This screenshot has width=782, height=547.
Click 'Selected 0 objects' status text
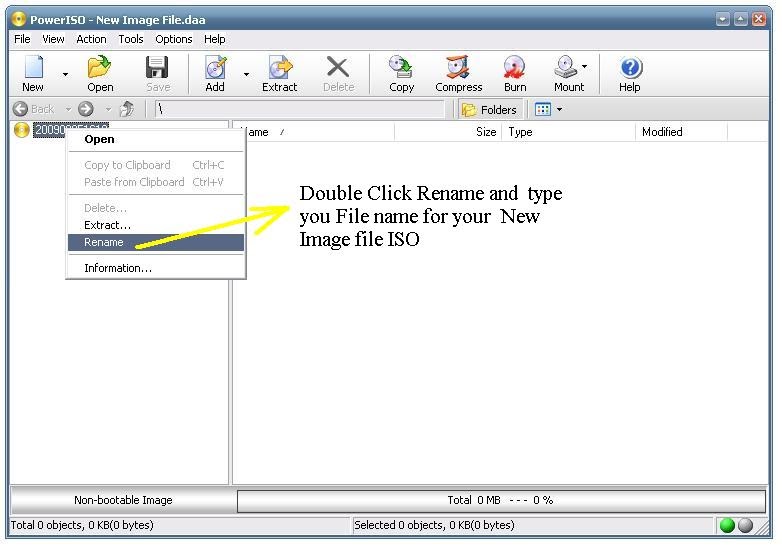point(434,525)
